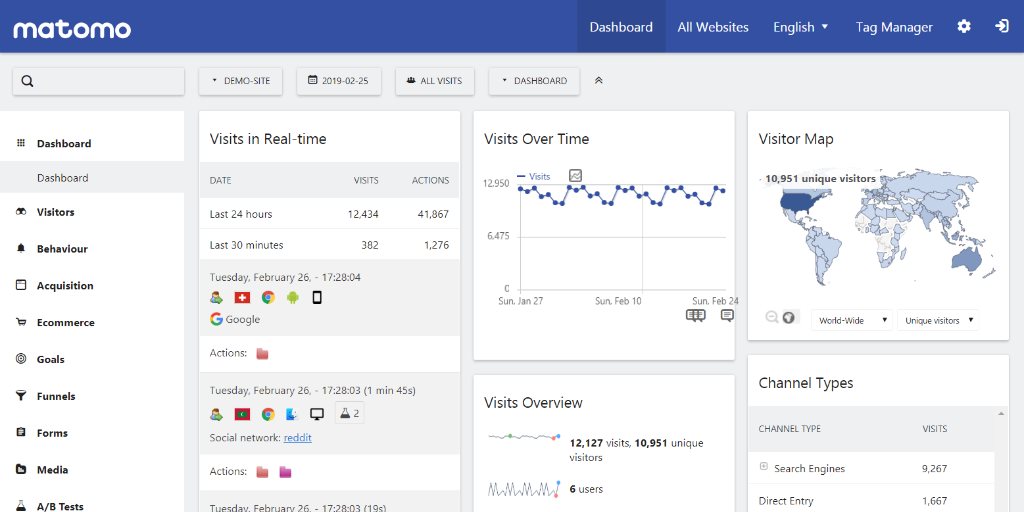
Task: Open the Unique visitors metric dropdown
Action: point(938,320)
